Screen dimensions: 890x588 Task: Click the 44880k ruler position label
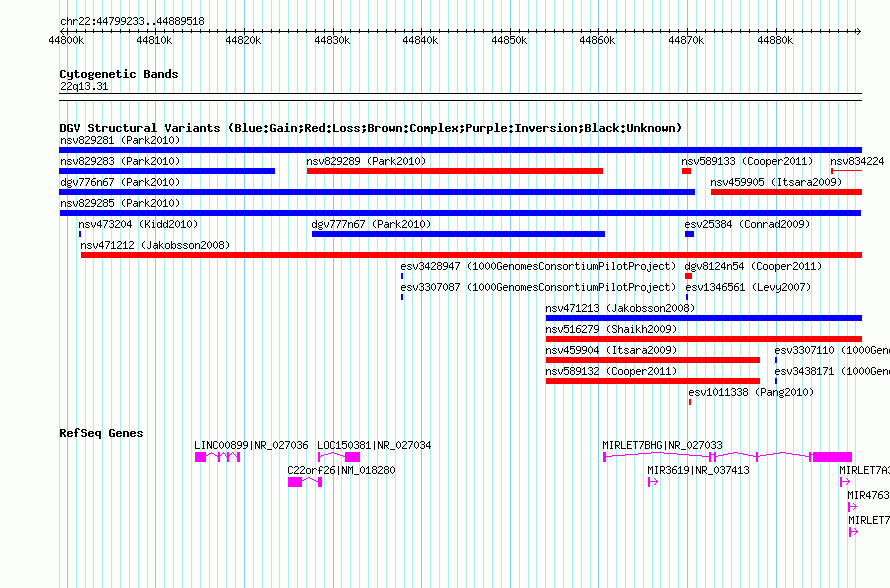pyautogui.click(x=775, y=40)
